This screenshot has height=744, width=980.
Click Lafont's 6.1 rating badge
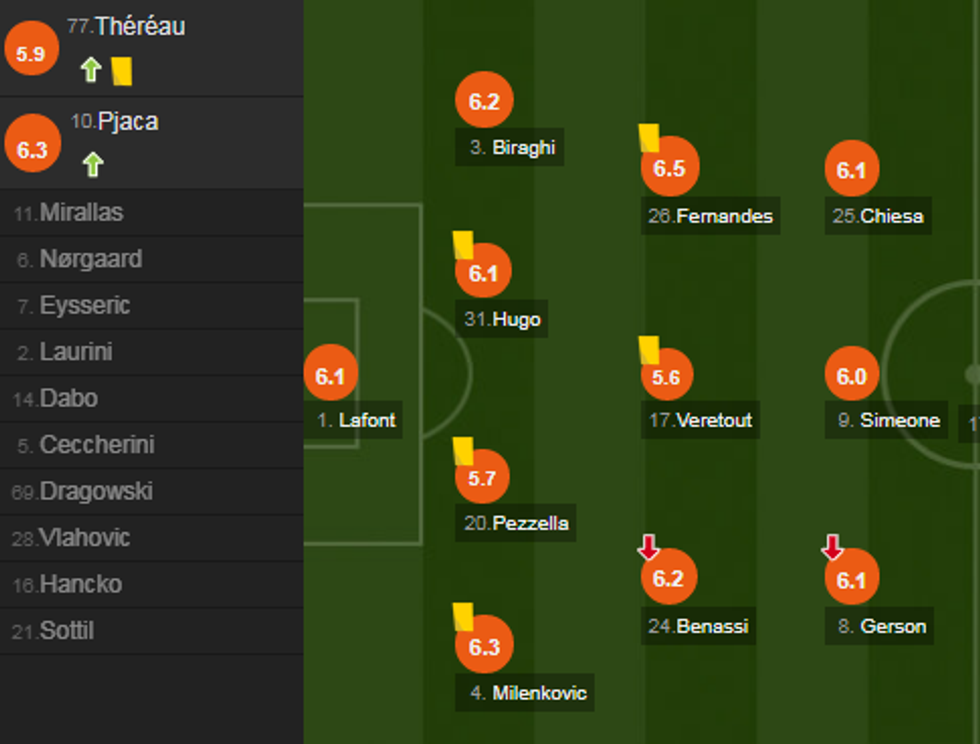[x=330, y=376]
